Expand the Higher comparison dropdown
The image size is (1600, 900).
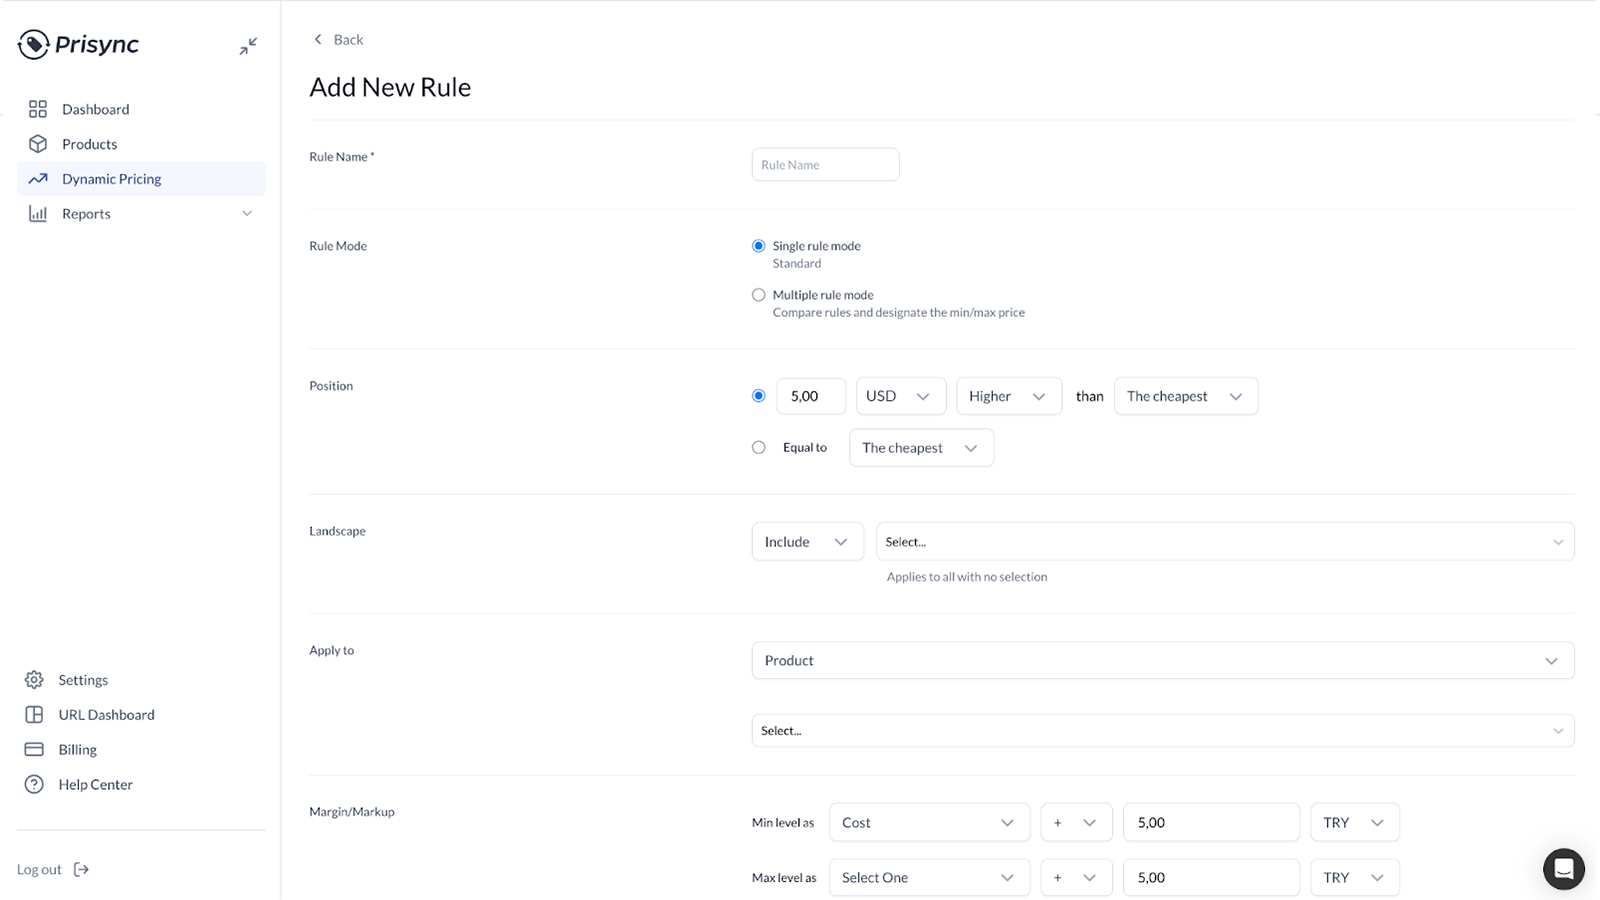(x=1008, y=396)
